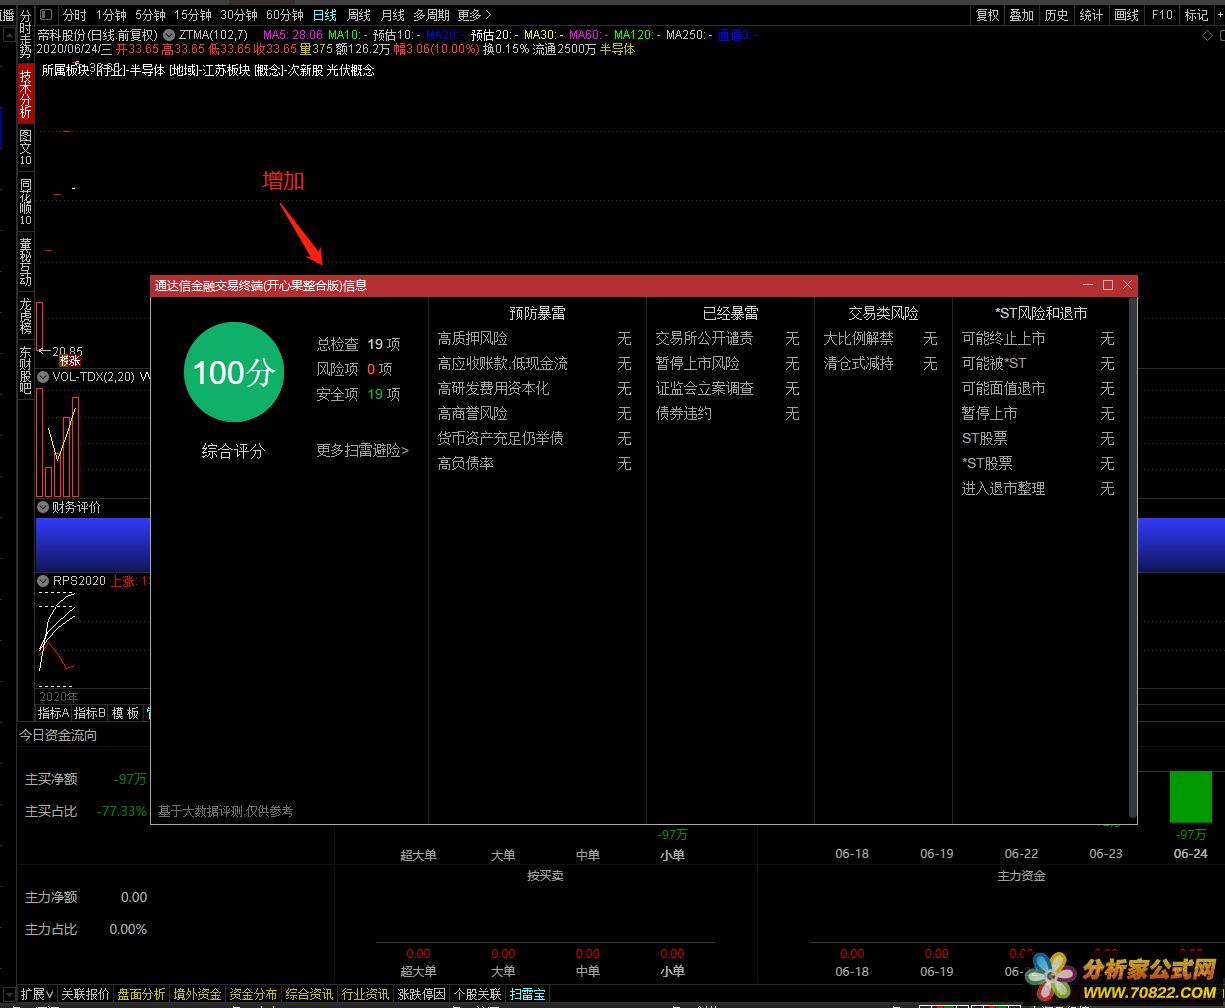Select the 1分钟 period
This screenshot has height=1008, width=1225.
pos(112,15)
